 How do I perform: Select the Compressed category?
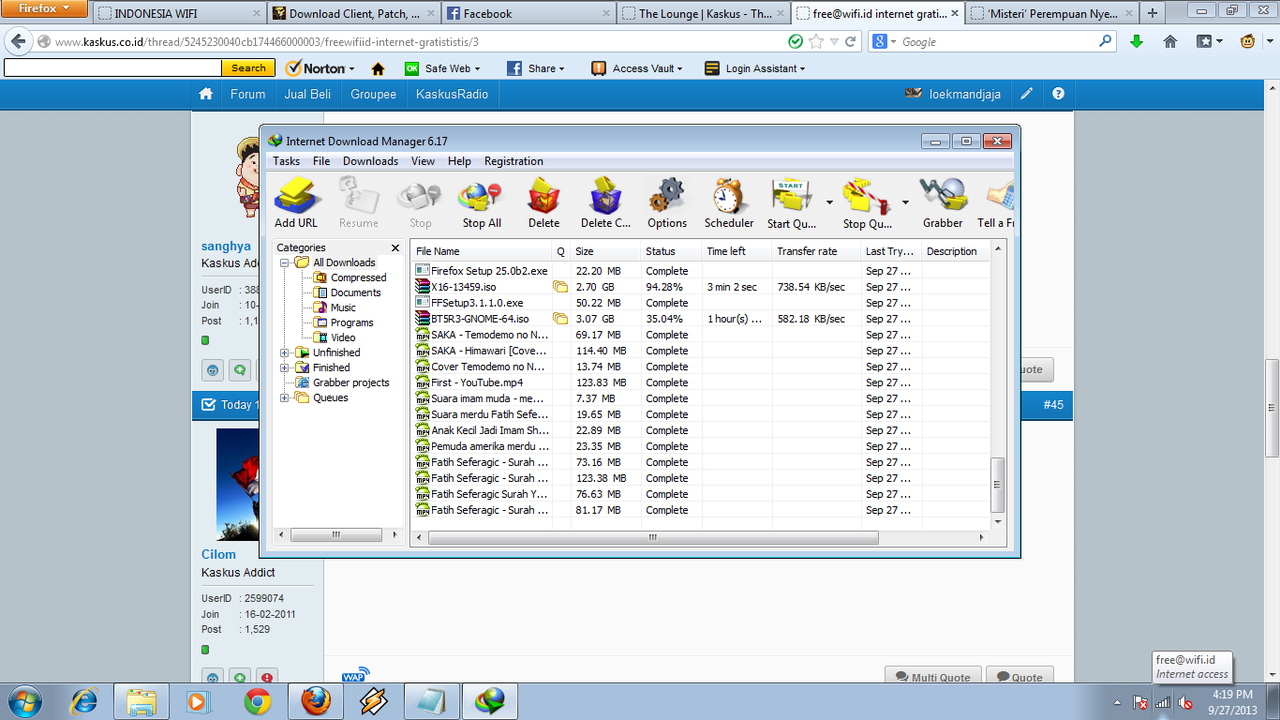click(358, 278)
